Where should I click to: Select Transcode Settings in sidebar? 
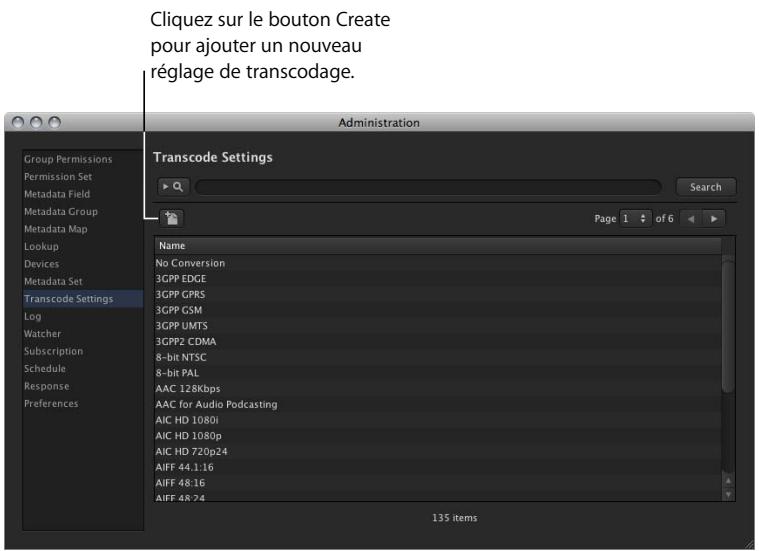tap(83, 299)
